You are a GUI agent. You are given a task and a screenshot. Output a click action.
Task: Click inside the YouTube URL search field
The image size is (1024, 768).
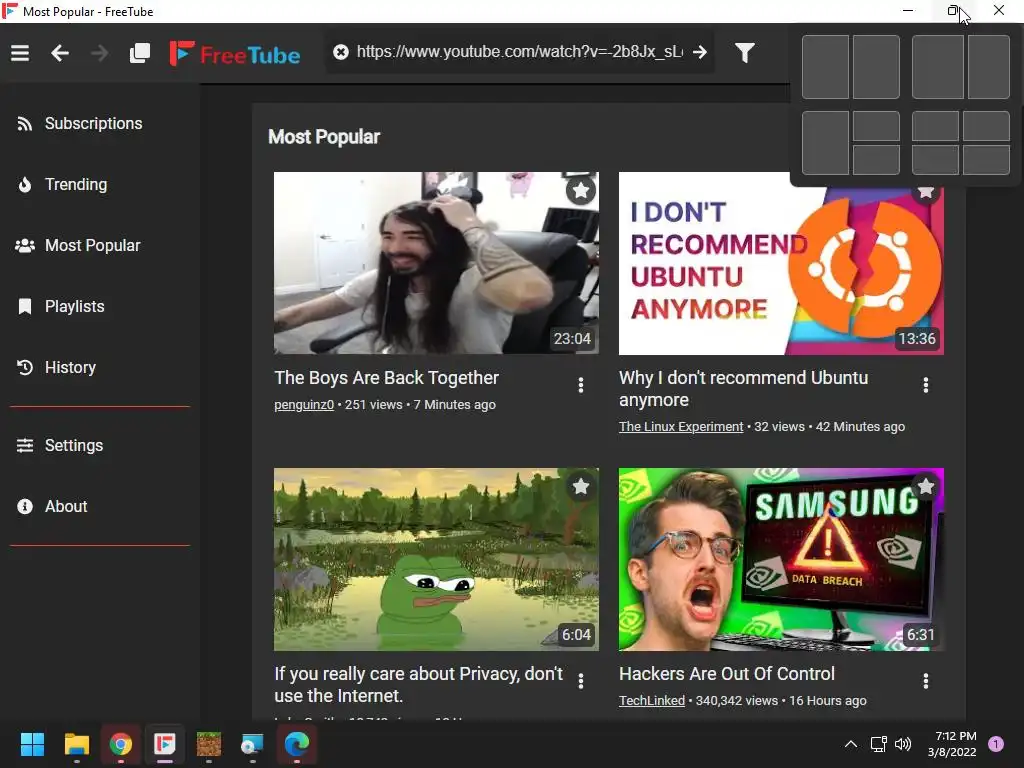[519, 52]
